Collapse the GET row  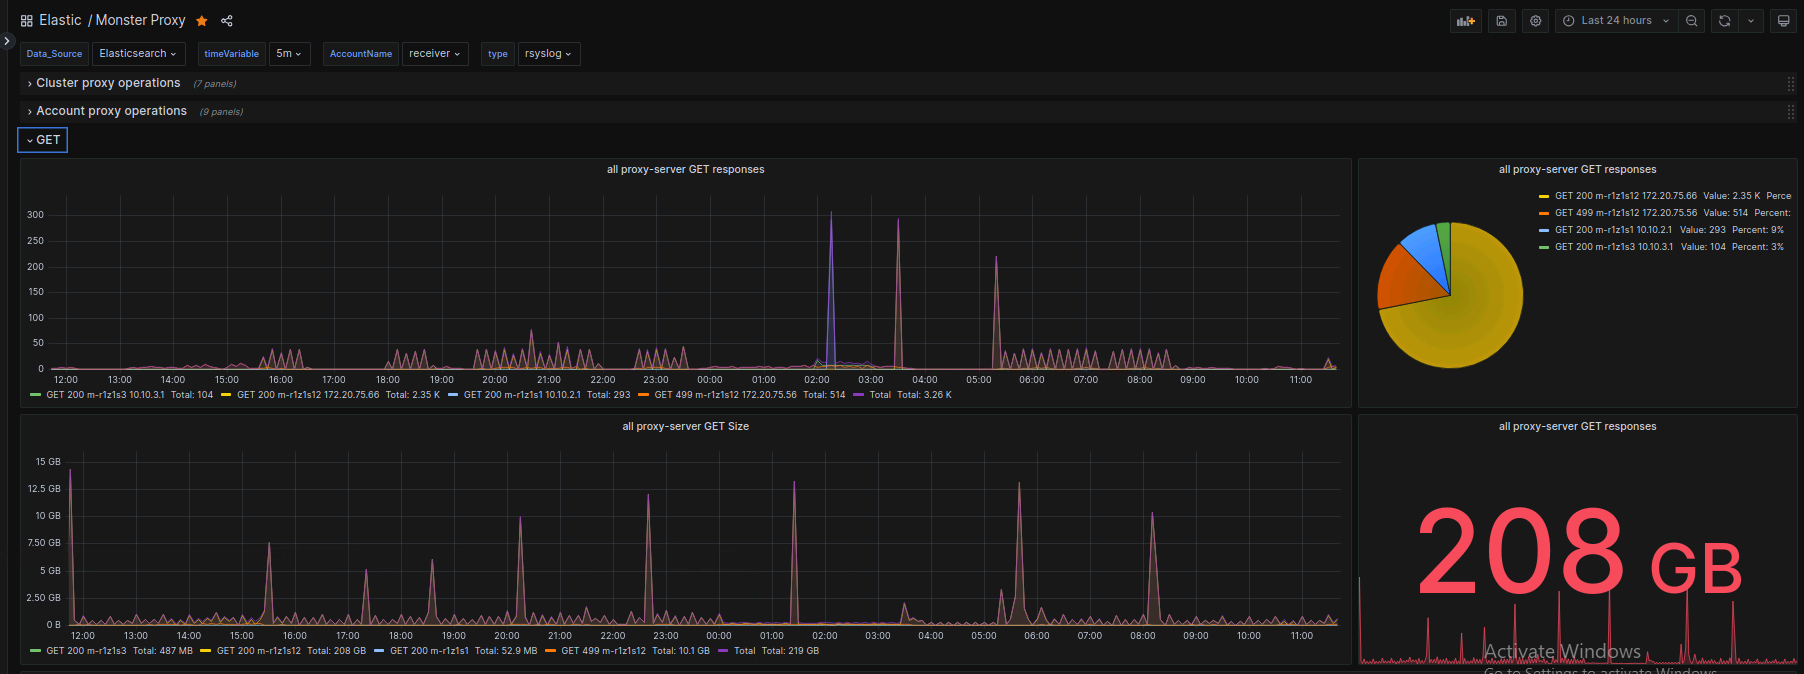[43, 140]
